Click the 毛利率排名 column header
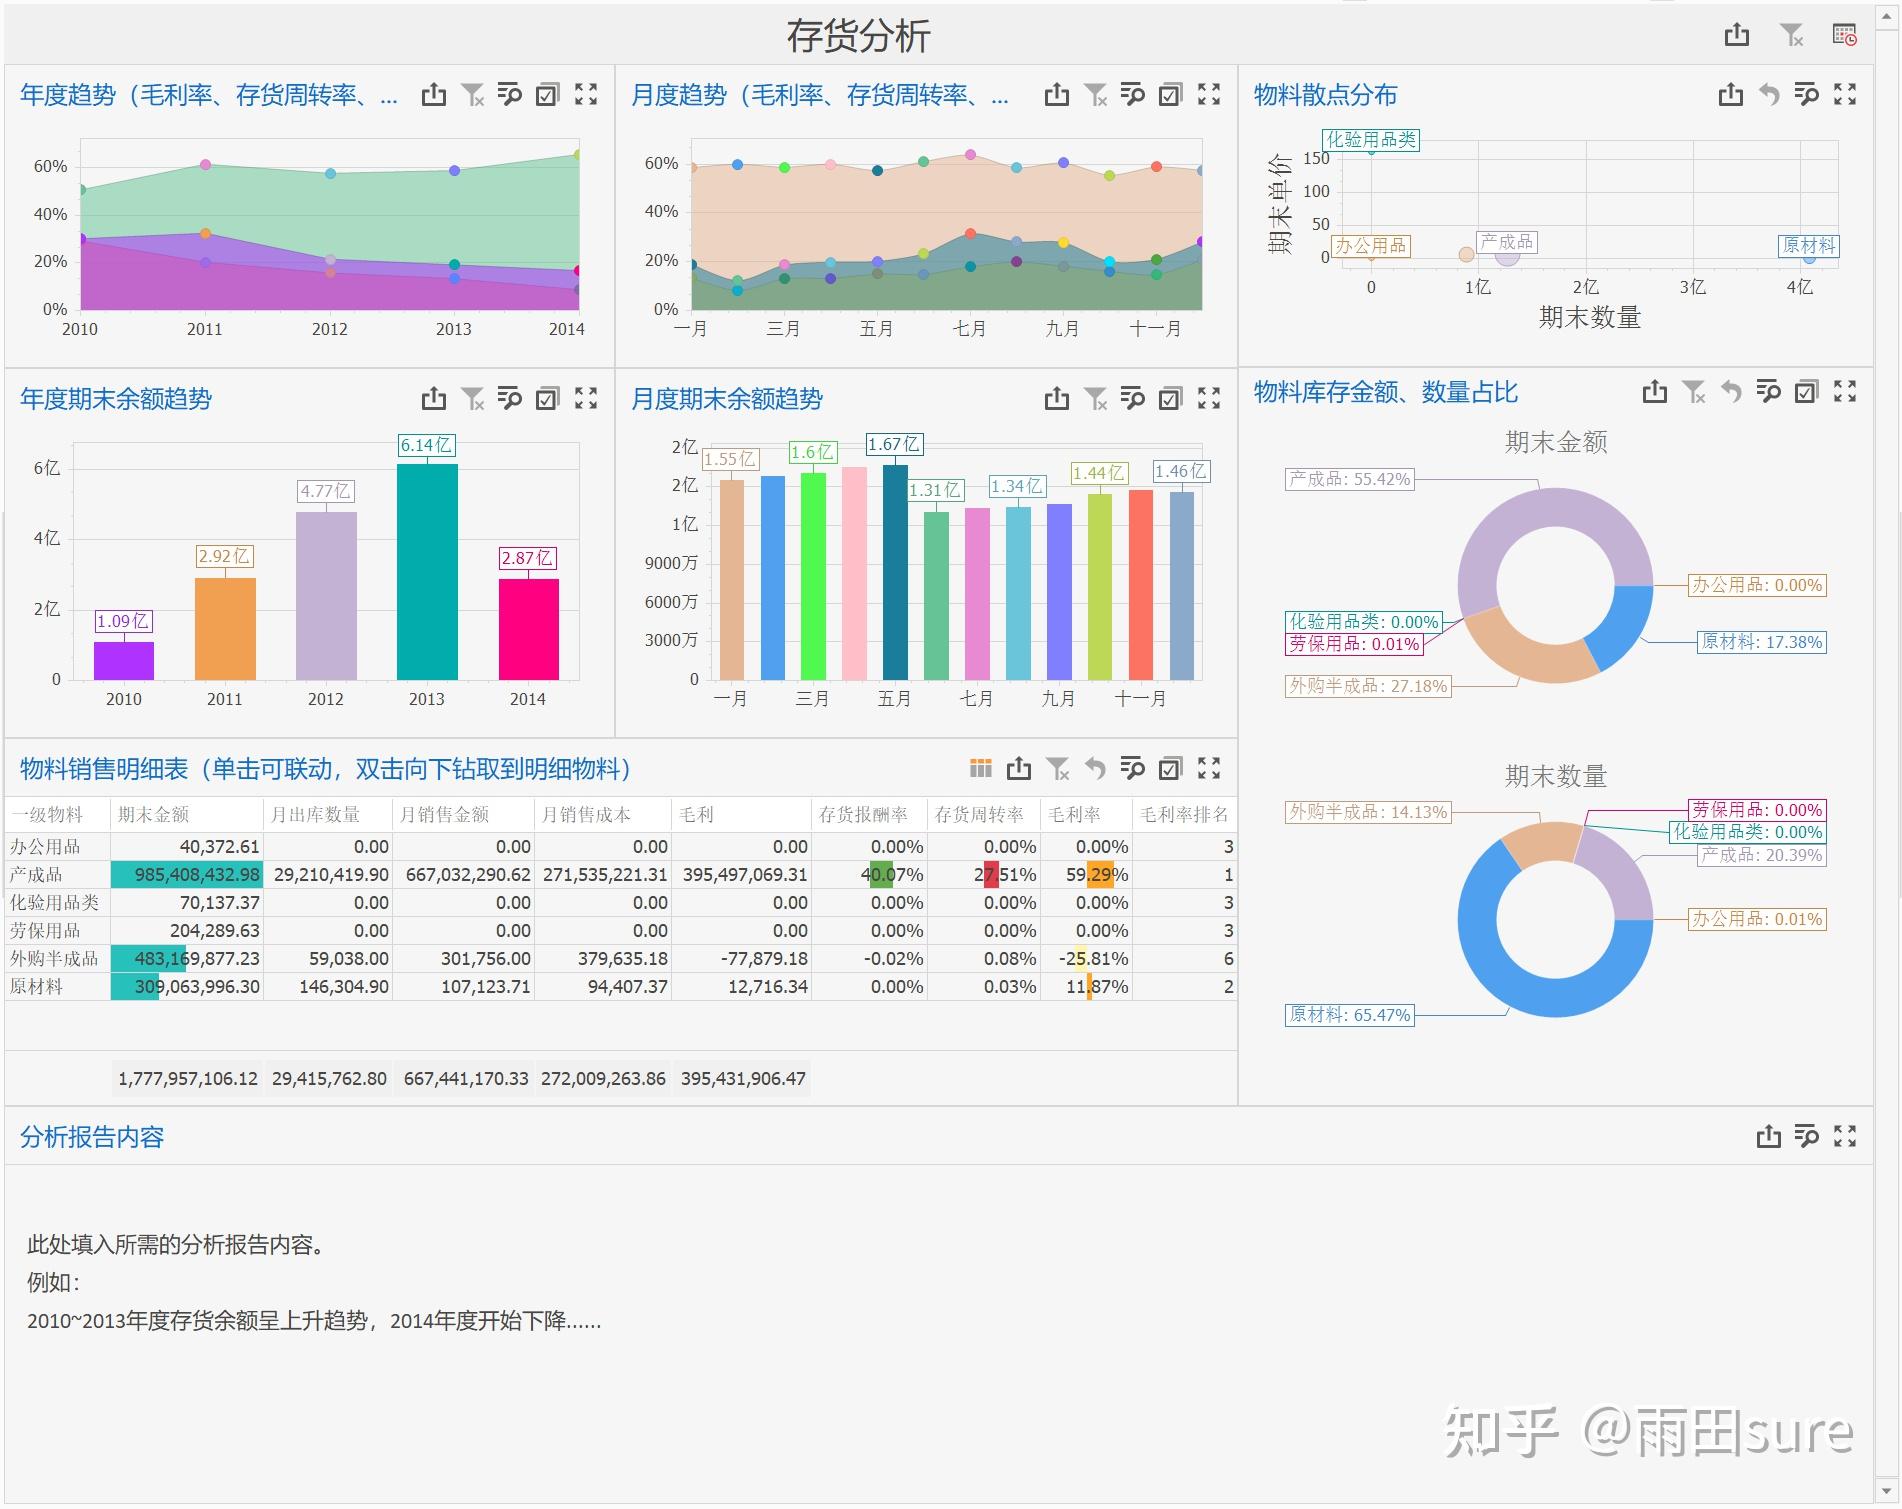The height and width of the screenshot is (1509, 1902). pos(1184,815)
